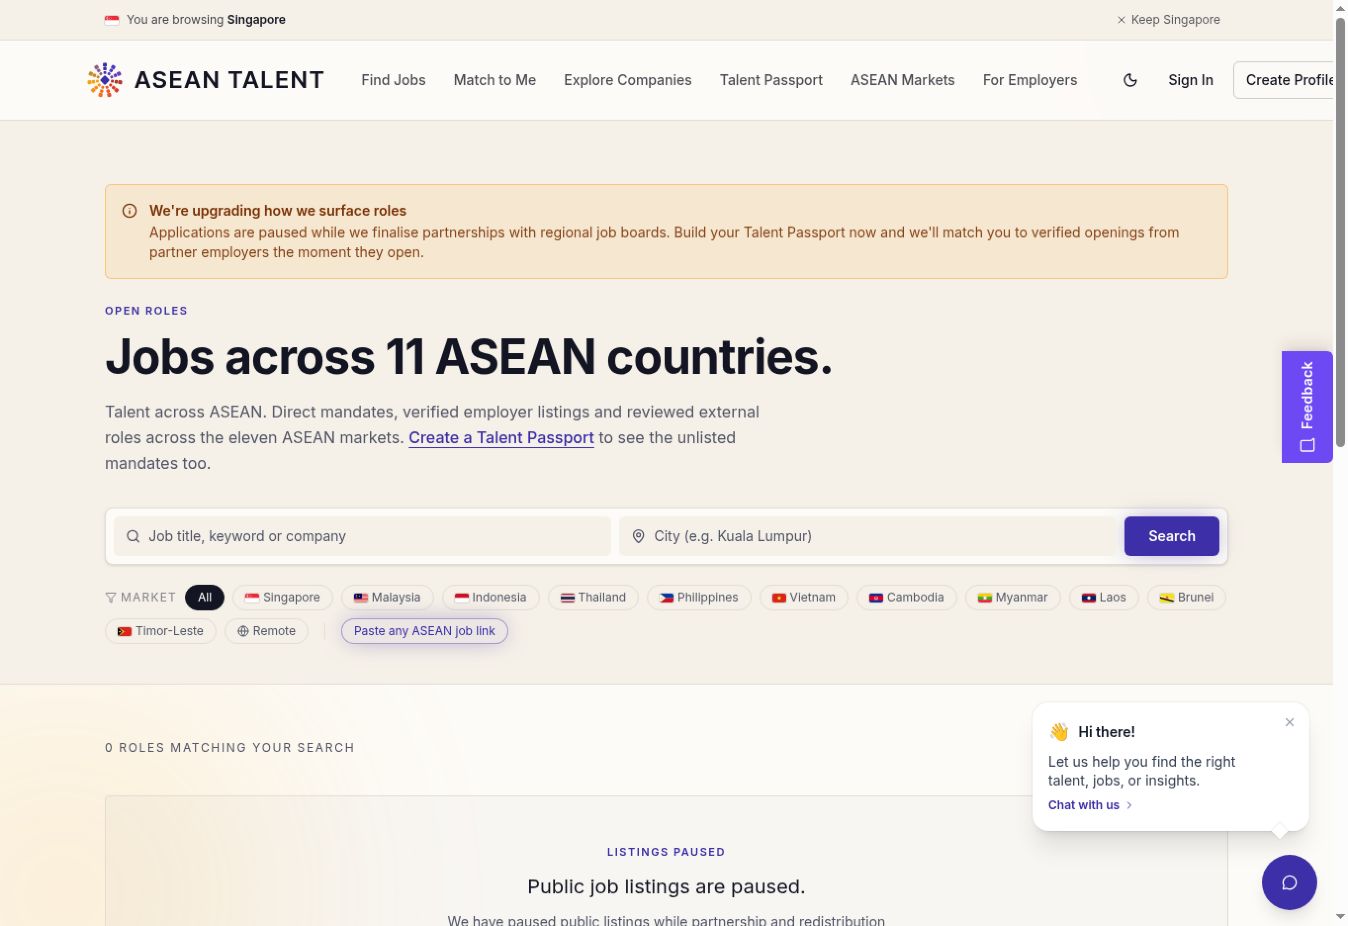Click the funnel filter icon beside MARKET

pos(111,598)
